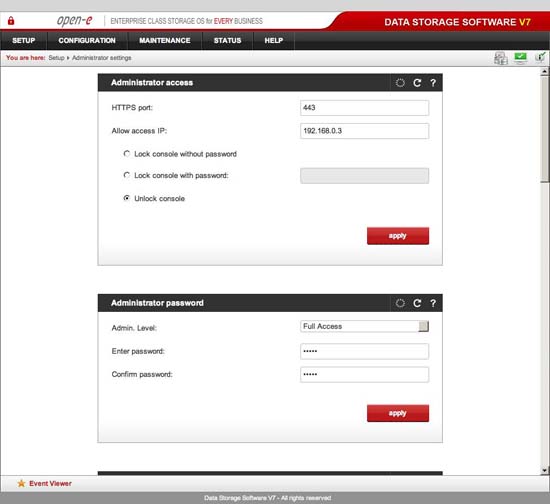Open help for Administrator password panel
This screenshot has height=504, width=550.
click(x=433, y=303)
